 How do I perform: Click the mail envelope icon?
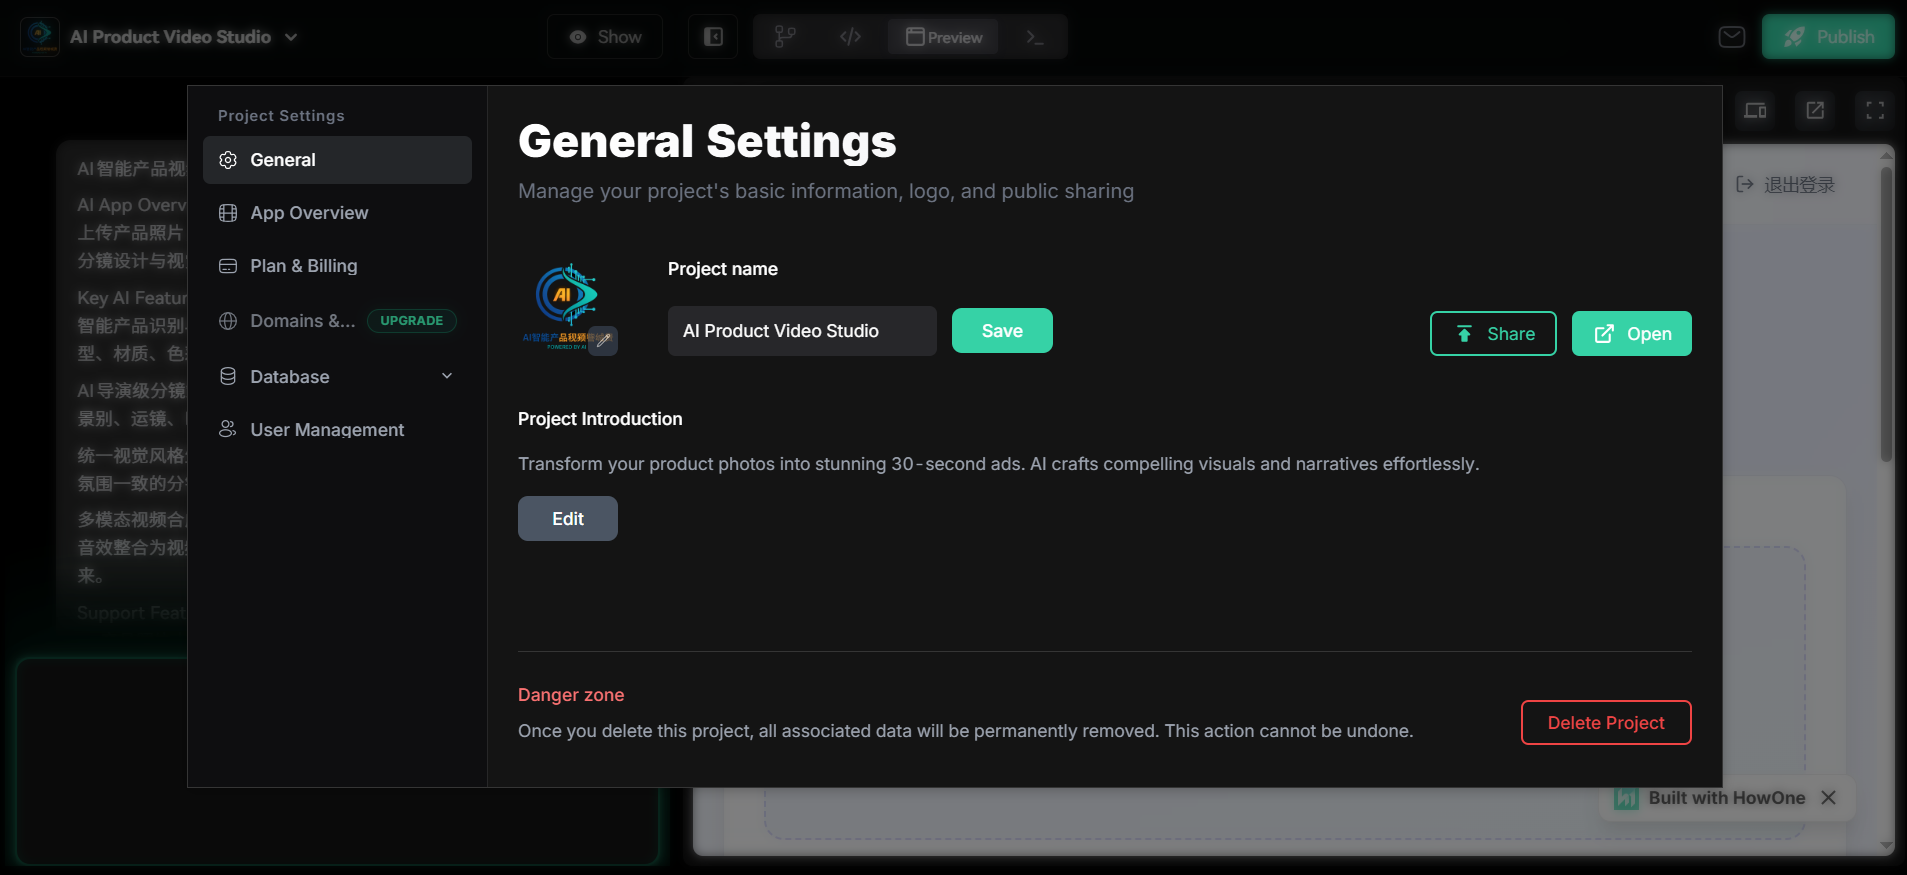pos(1731,37)
